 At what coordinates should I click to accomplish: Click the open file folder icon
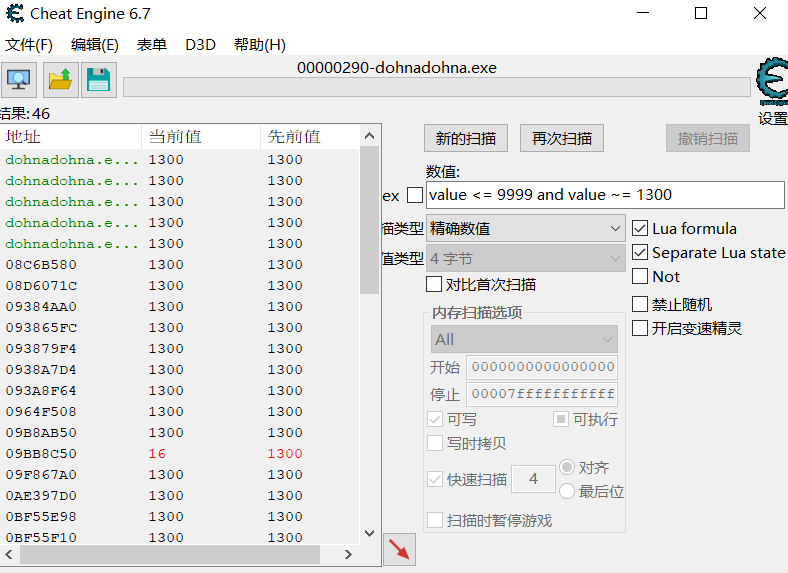pos(60,80)
